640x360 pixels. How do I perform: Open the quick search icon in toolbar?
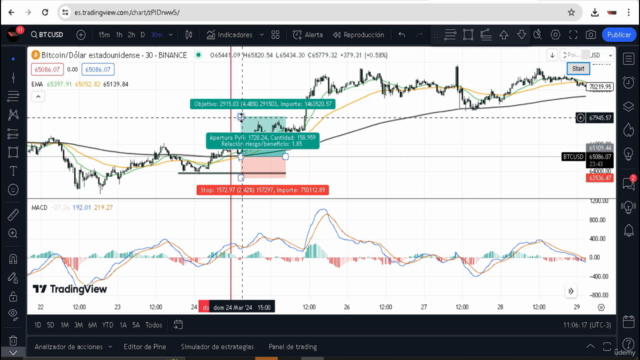point(538,35)
